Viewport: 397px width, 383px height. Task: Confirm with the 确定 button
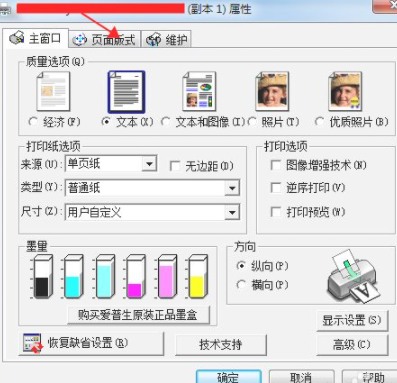tap(229, 376)
